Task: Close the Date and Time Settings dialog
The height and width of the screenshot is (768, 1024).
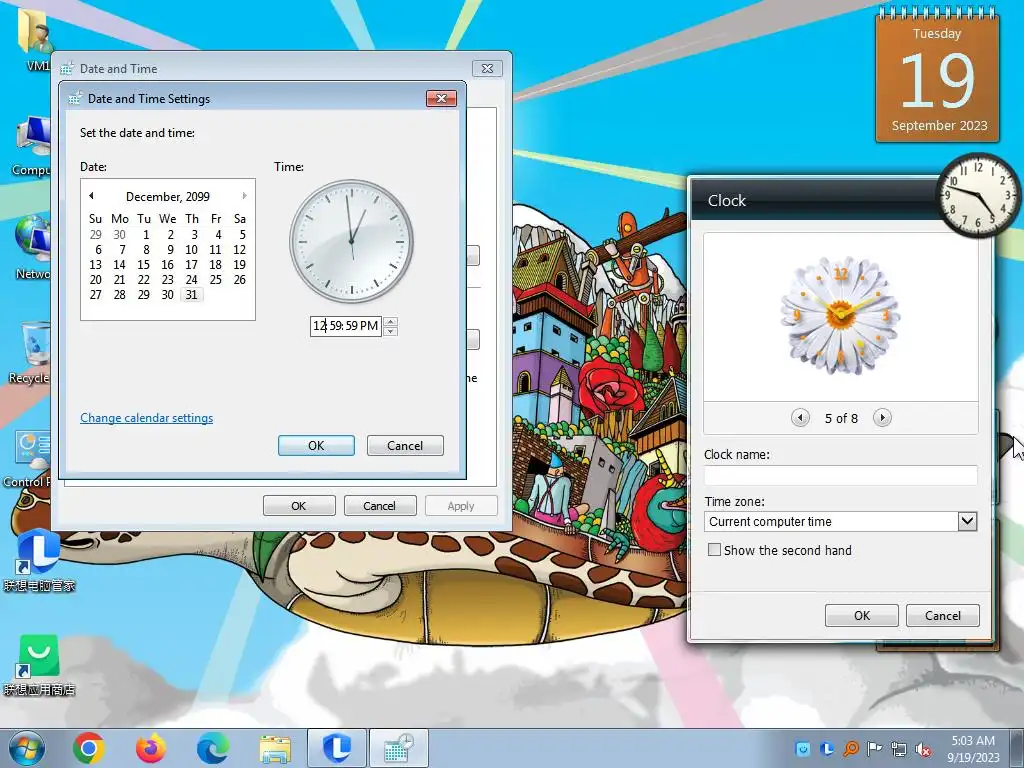Action: point(441,98)
